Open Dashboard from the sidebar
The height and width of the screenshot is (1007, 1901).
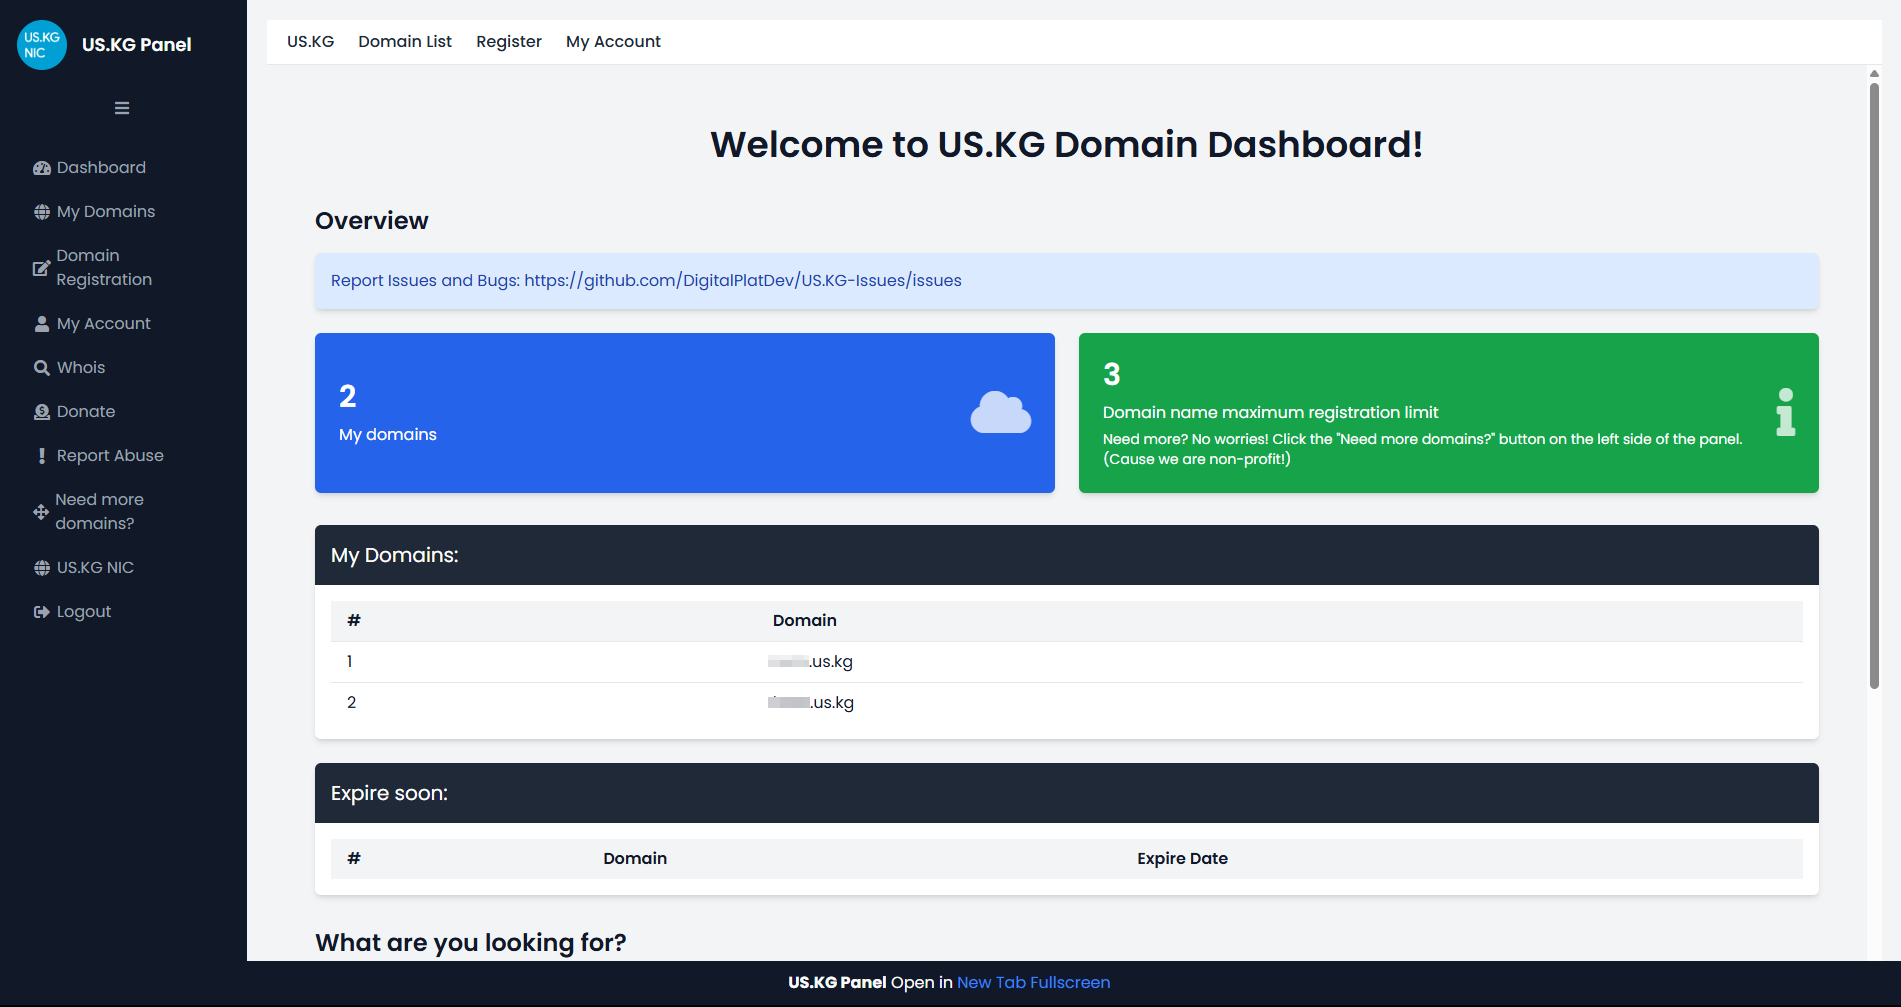pos(100,168)
